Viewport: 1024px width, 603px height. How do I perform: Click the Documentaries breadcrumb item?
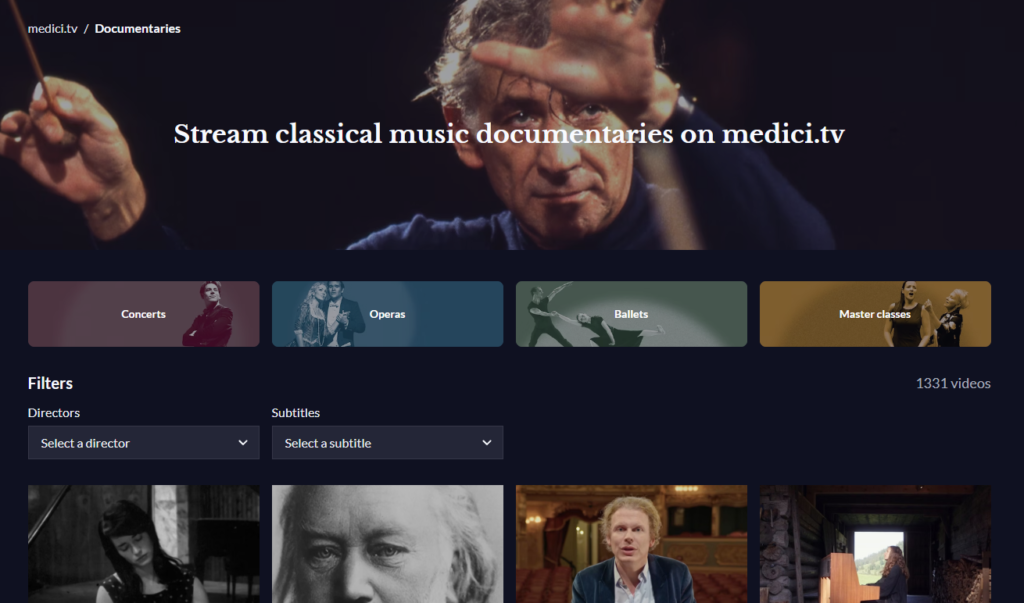(138, 29)
